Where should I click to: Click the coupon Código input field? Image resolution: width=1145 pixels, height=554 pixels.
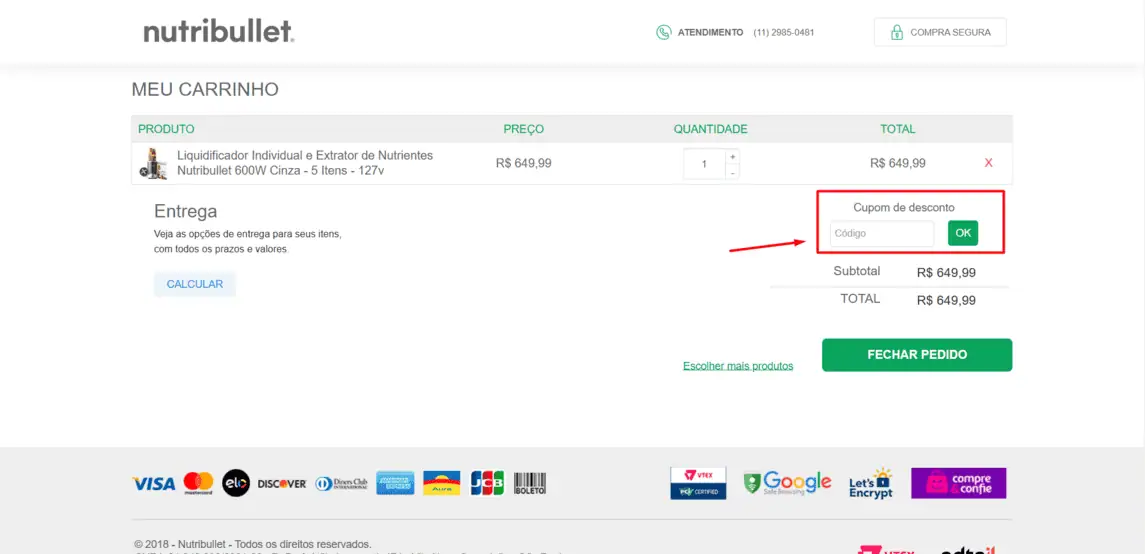pos(882,234)
